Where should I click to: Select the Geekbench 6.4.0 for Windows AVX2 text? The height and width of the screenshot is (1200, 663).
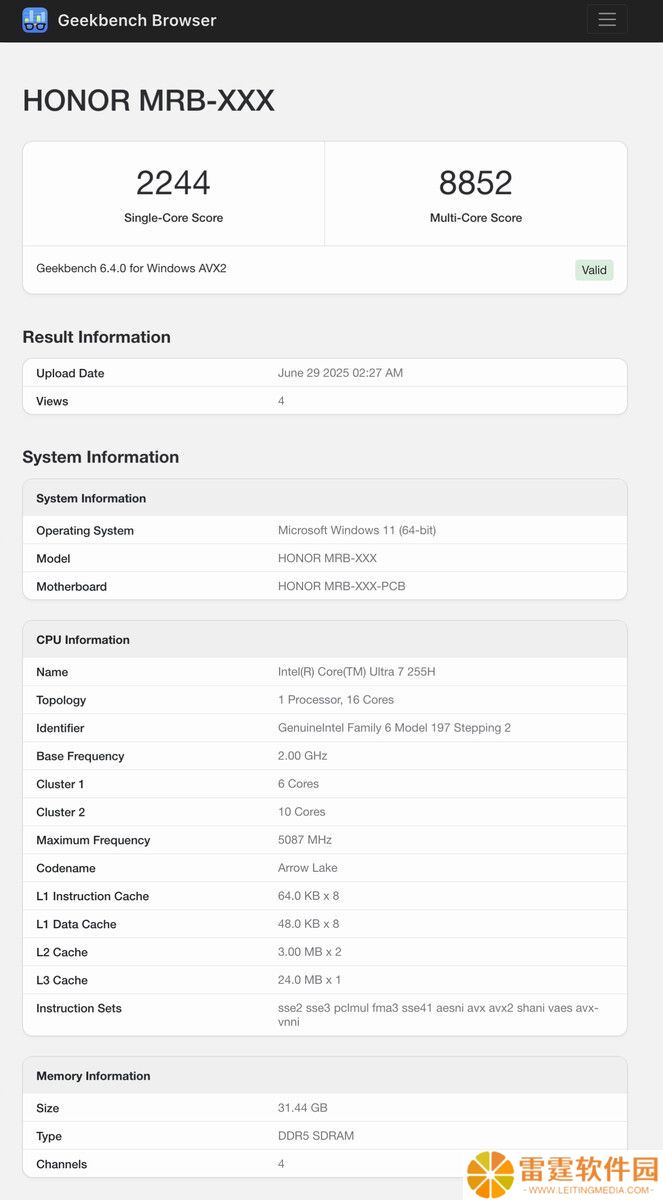pos(131,268)
